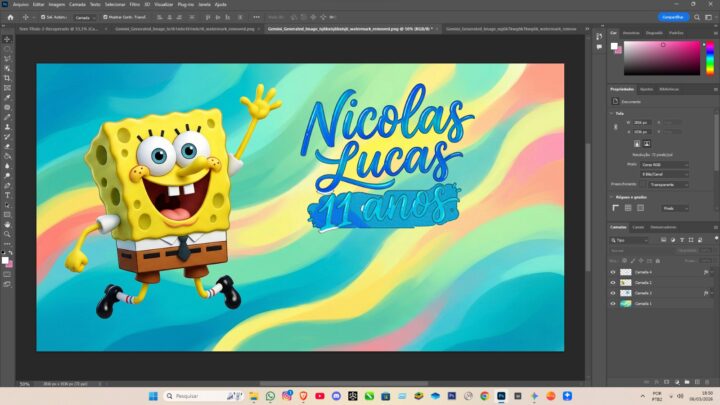Select the Move tool in the toolbar
Viewport: 720px width, 405px height.
click(7, 38)
